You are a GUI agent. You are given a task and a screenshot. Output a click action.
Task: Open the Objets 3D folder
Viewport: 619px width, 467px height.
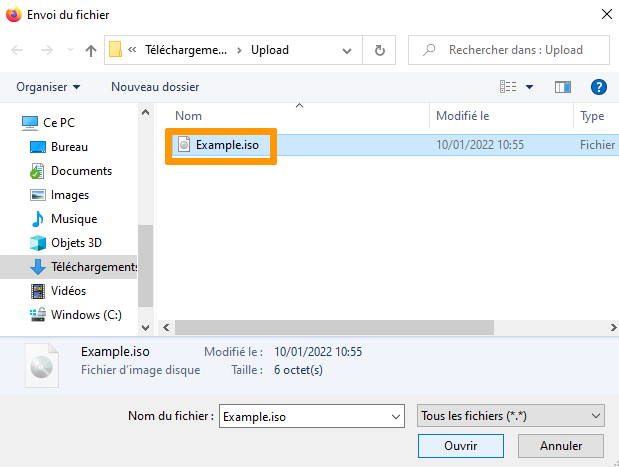click(x=76, y=243)
